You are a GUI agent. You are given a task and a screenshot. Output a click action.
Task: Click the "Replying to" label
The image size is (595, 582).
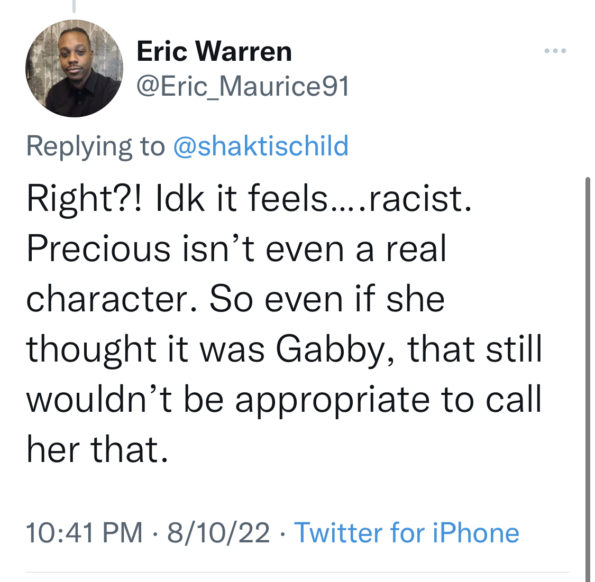point(95,146)
